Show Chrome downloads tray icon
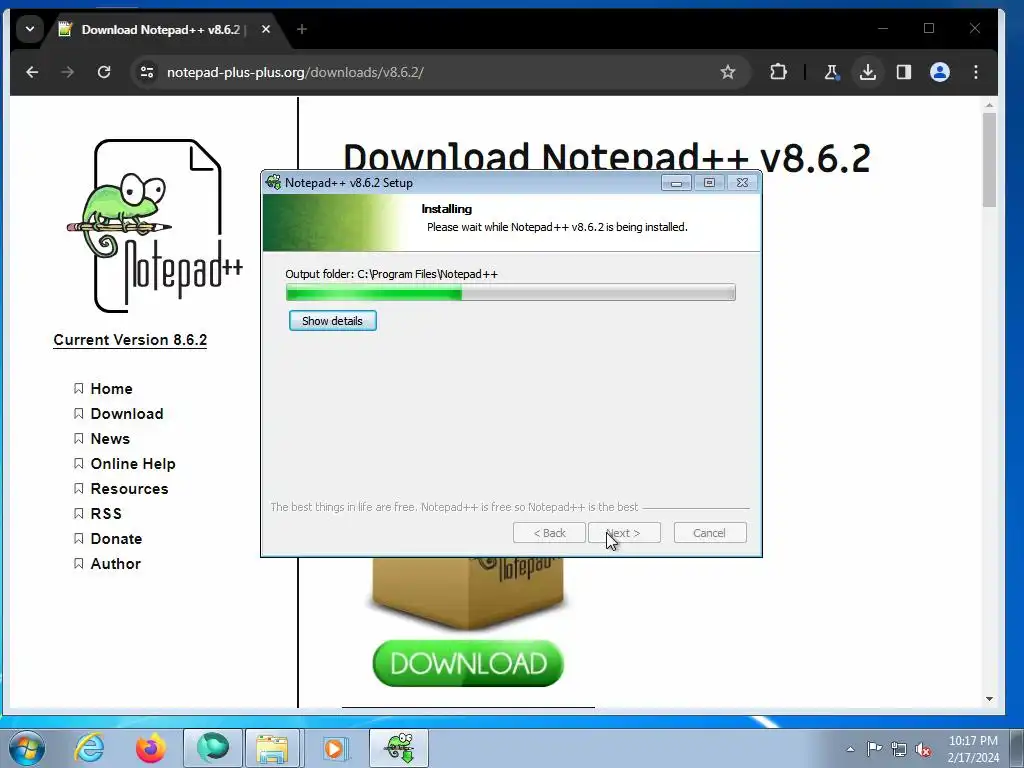The height and width of the screenshot is (768, 1024). point(867,72)
